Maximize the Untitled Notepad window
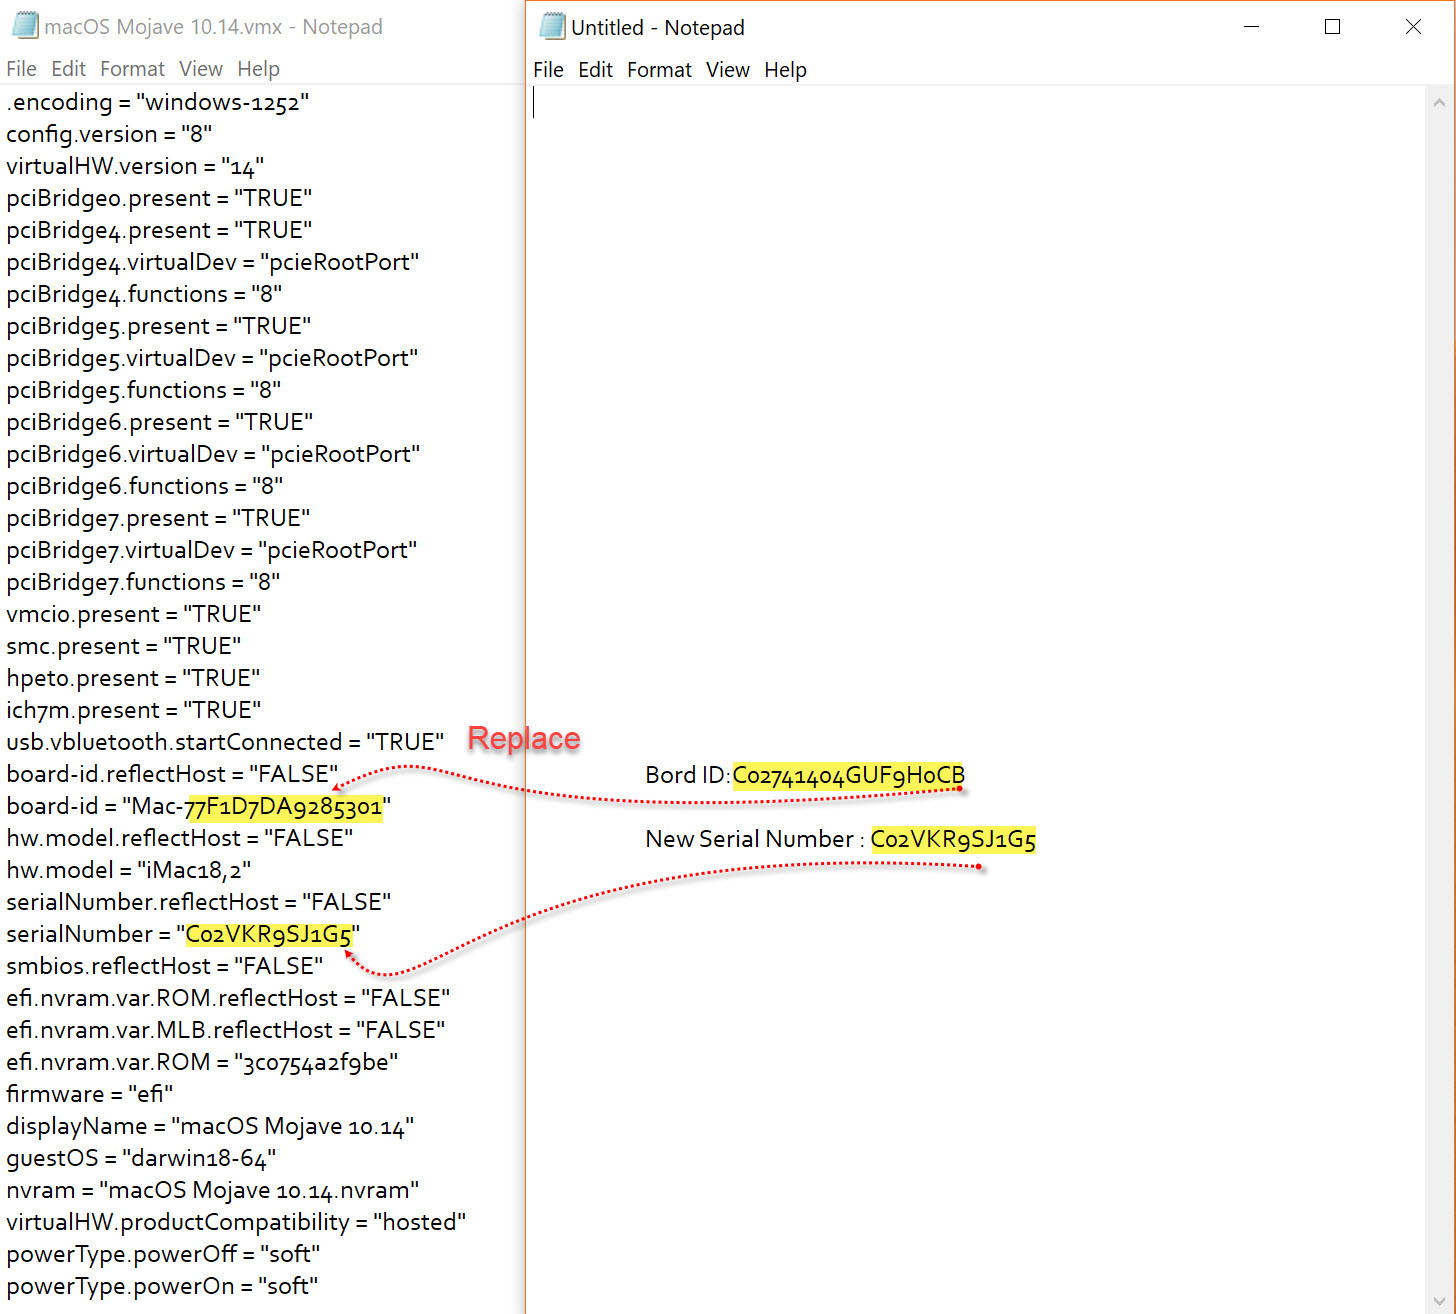The image size is (1456, 1314). 1332,27
